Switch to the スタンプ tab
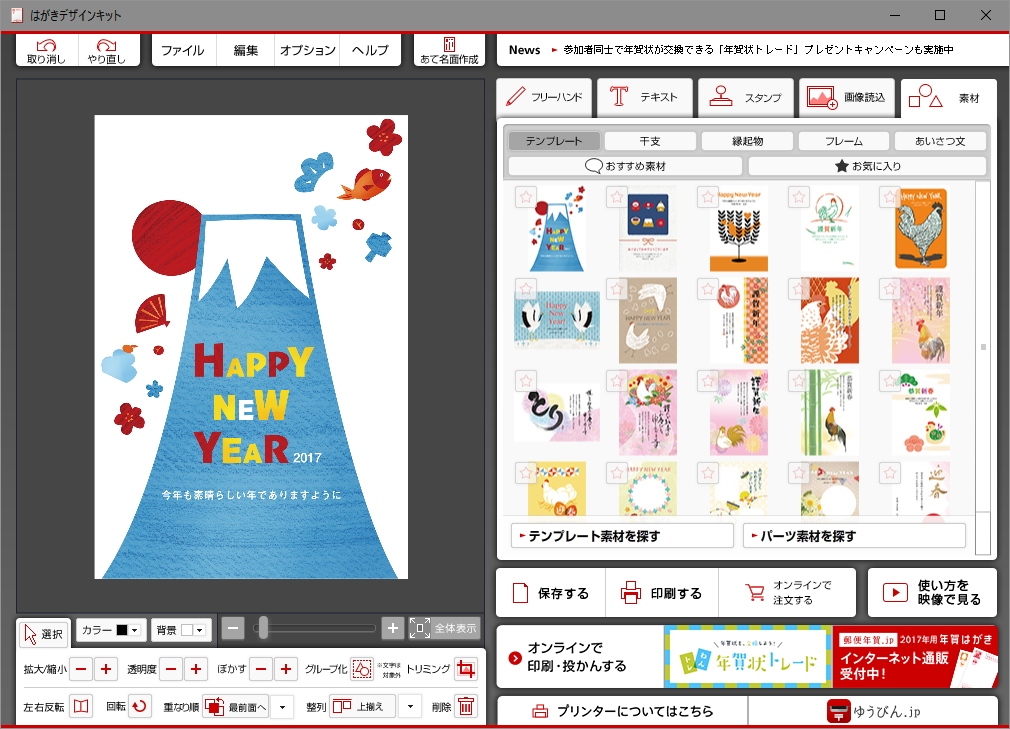This screenshot has width=1010, height=729. [746, 97]
